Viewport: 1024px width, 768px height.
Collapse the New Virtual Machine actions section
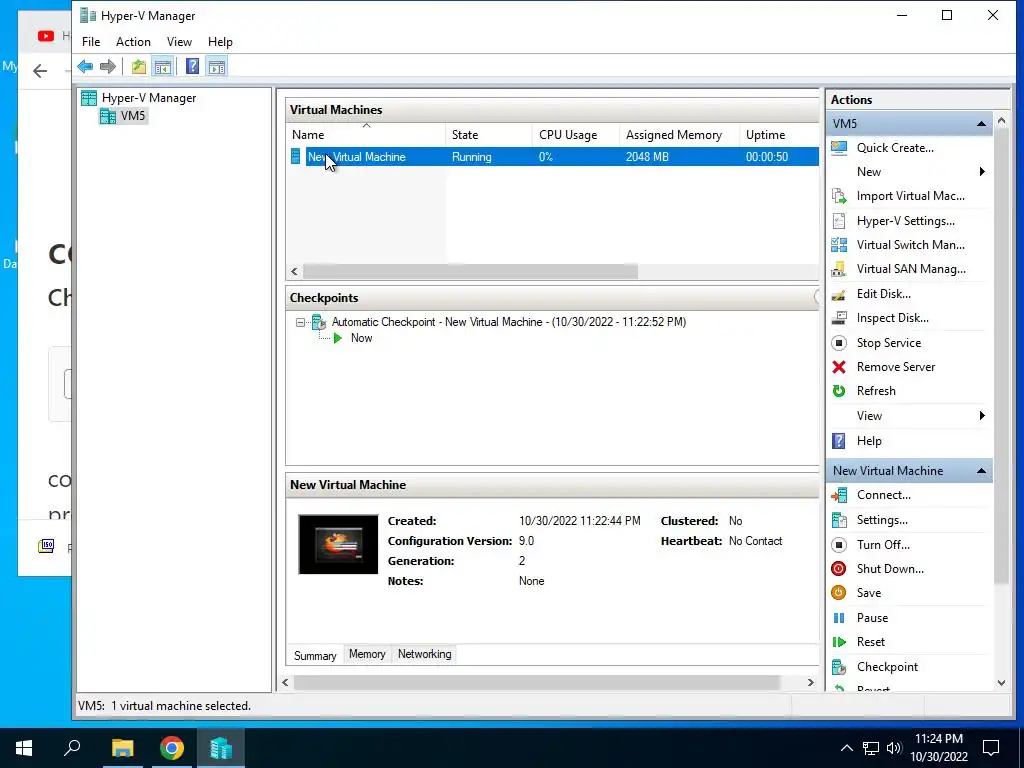[981, 471]
